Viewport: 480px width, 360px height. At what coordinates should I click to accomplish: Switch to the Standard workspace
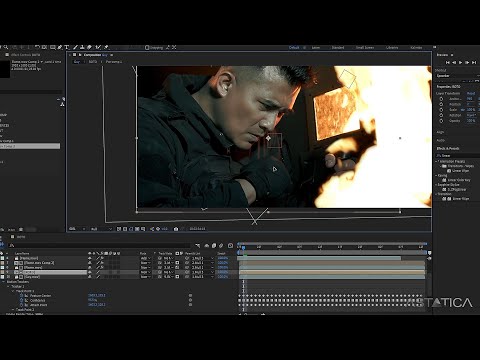pyautogui.click(x=338, y=47)
